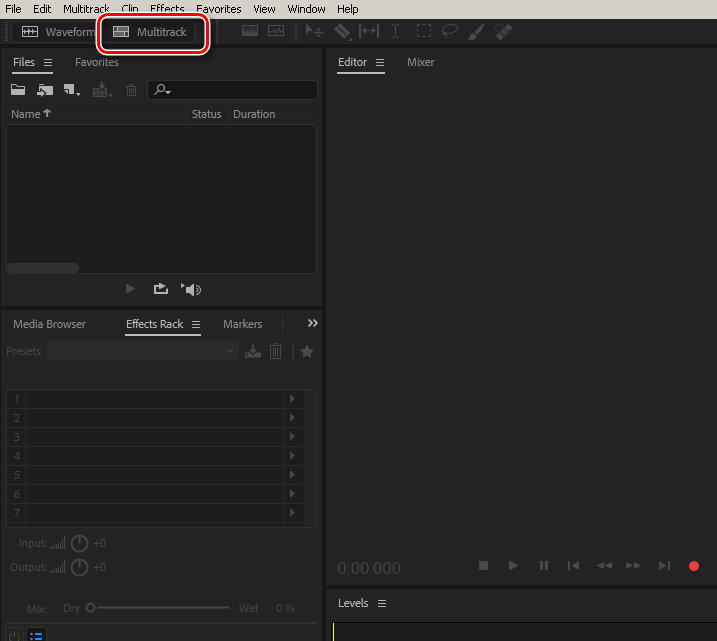The height and width of the screenshot is (641, 717).
Task: Sort files by Status column
Action: (x=206, y=114)
